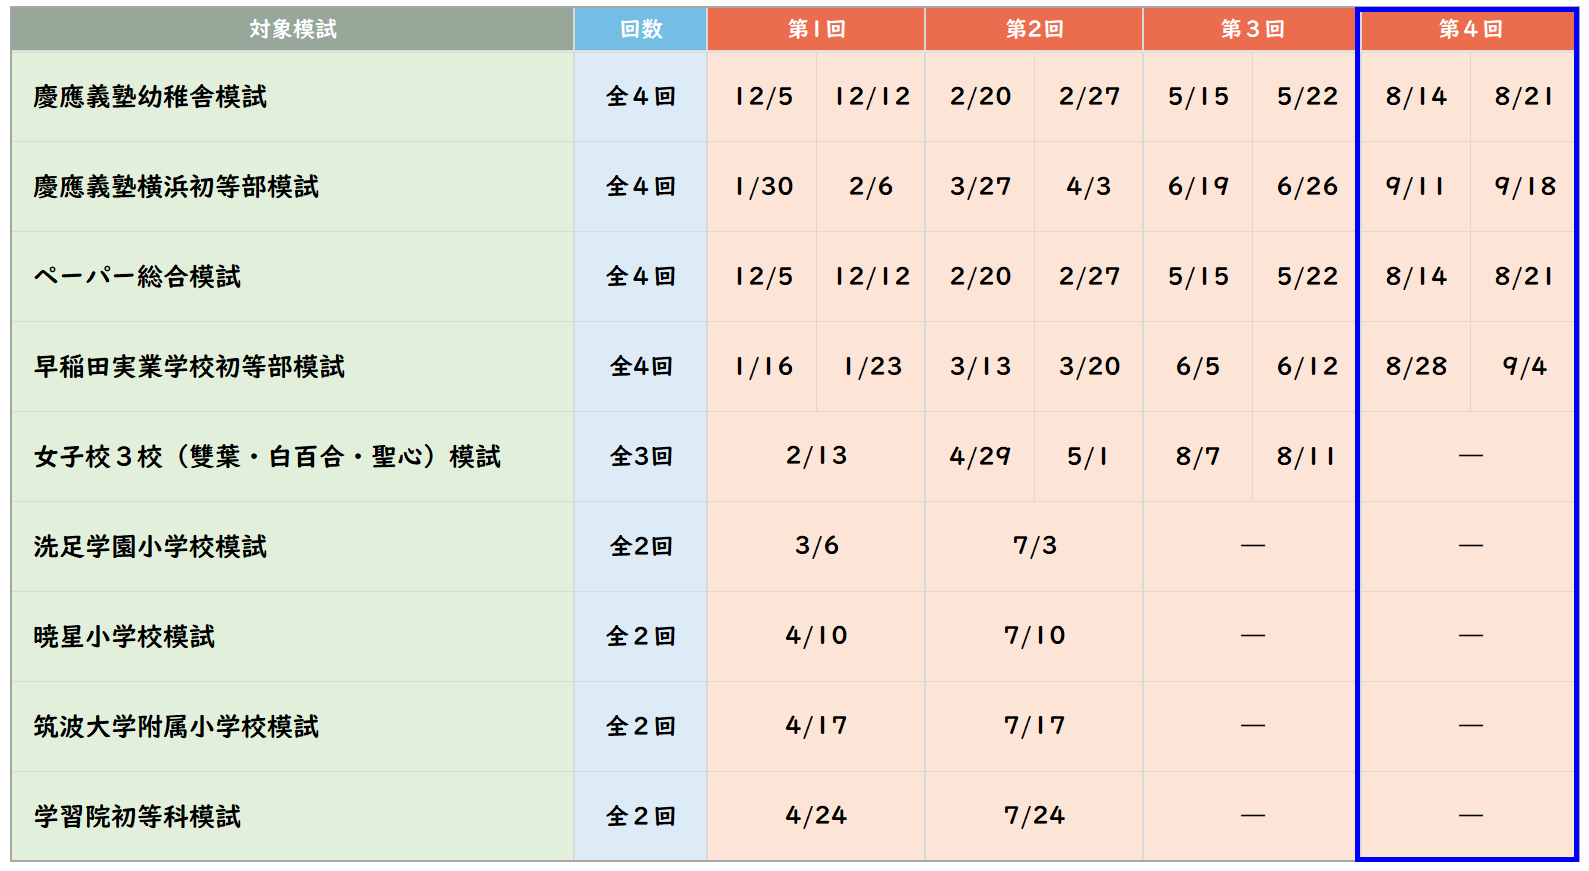Select 筑波大学附属小学校模試 row label
The height and width of the screenshot is (871, 1589).
coord(176,727)
